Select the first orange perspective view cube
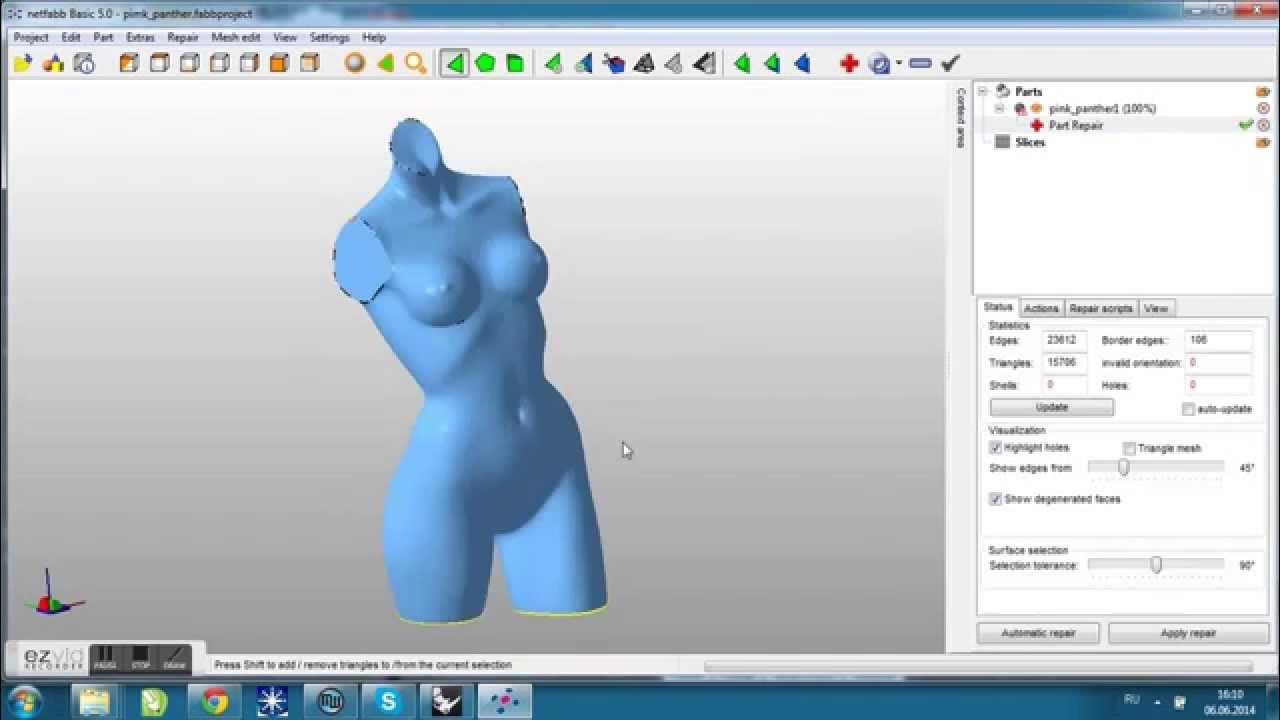 128,64
